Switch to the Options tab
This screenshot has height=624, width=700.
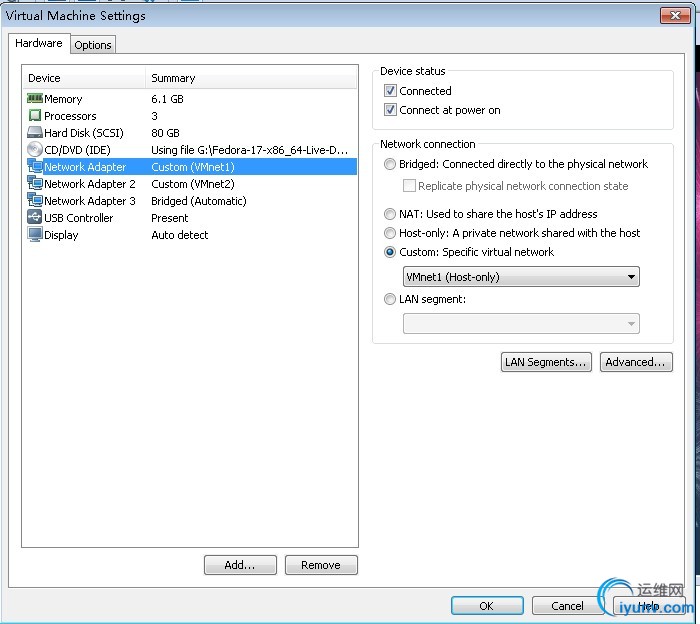click(93, 45)
